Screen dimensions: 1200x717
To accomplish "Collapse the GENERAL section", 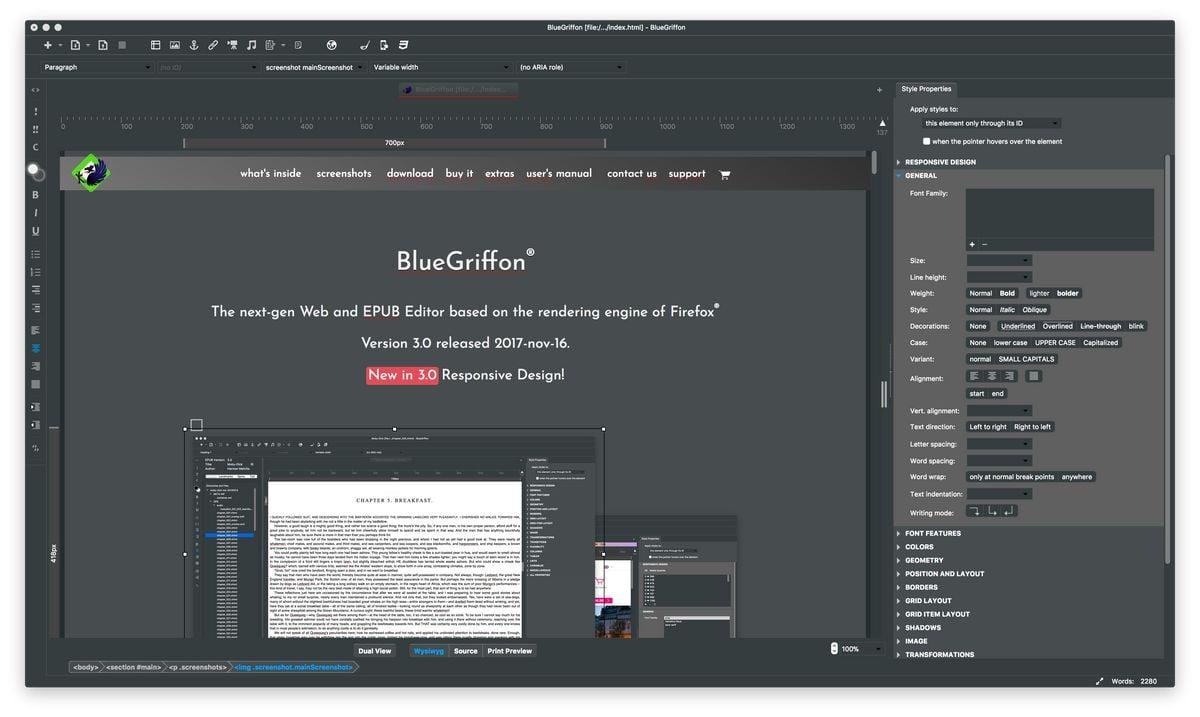I will pyautogui.click(x=920, y=175).
